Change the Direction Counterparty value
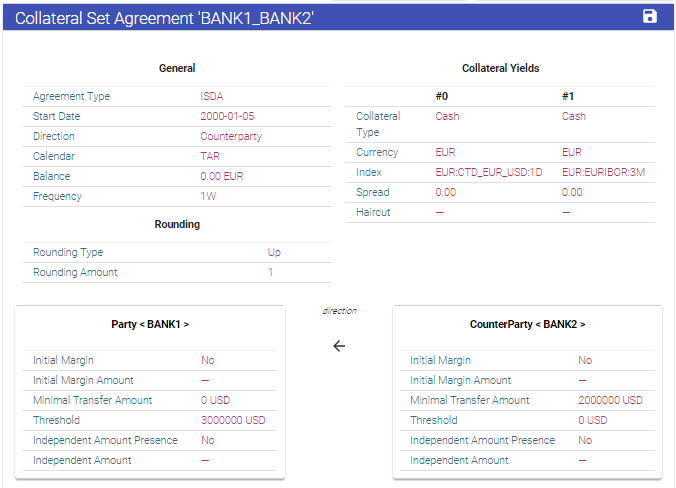The image size is (676, 488). [x=231, y=136]
